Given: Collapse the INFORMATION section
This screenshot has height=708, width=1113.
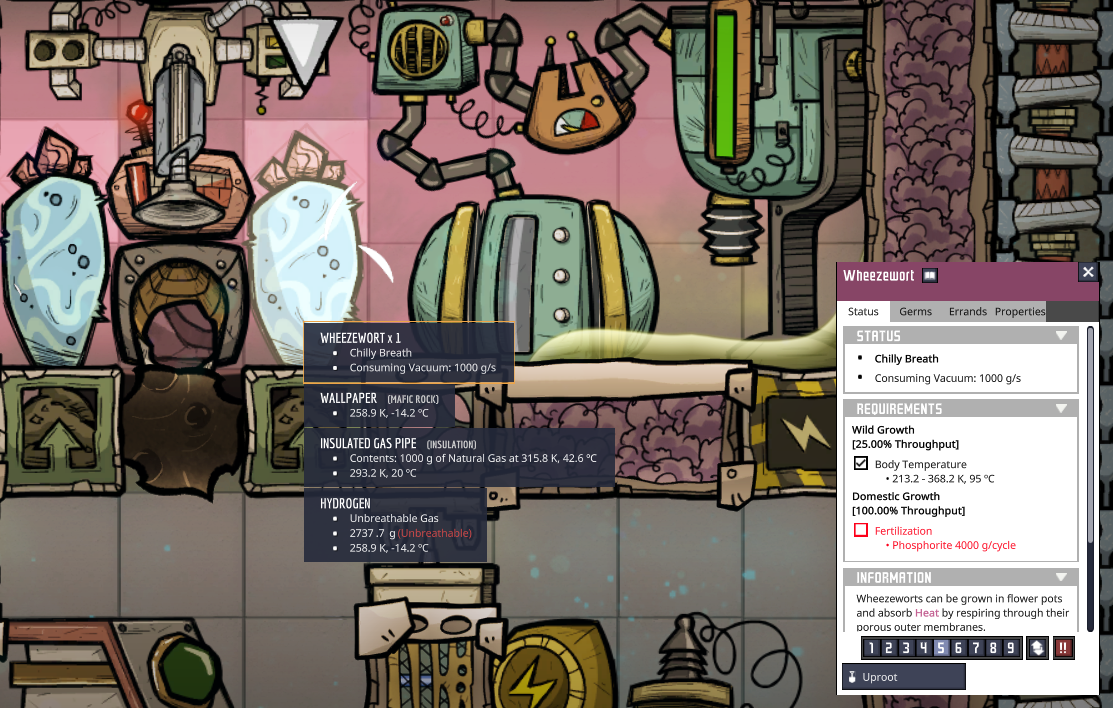Looking at the screenshot, I should click(1061, 577).
